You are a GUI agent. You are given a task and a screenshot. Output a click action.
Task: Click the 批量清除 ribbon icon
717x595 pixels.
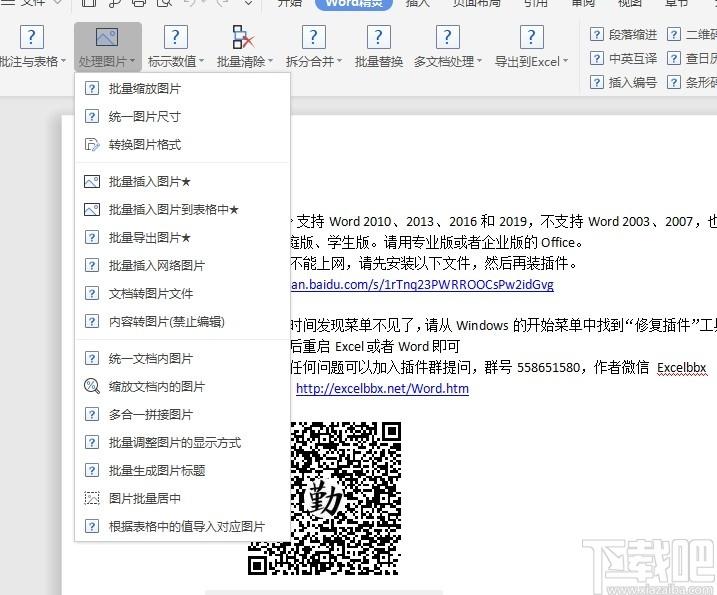coord(243,37)
